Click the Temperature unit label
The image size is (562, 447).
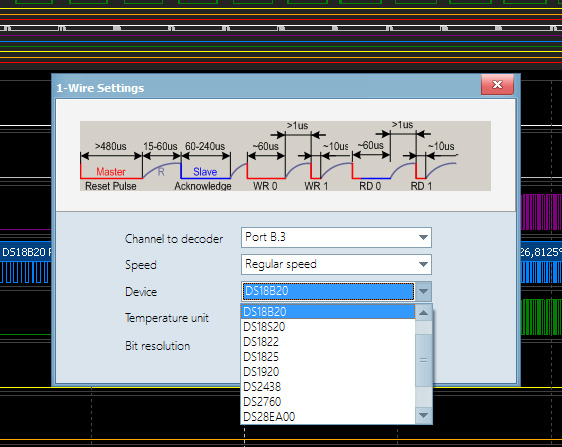pyautogui.click(x=167, y=318)
